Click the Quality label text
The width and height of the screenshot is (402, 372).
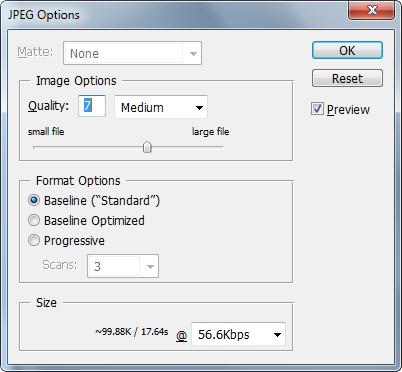[x=48, y=106]
